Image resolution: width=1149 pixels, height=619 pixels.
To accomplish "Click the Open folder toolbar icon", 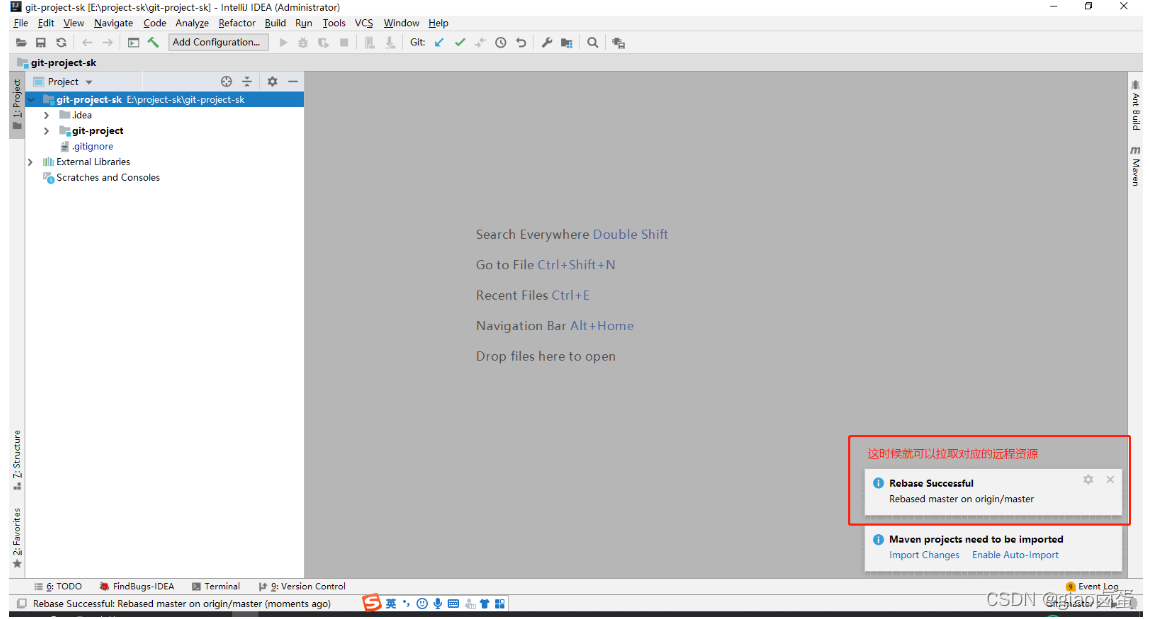I will pyautogui.click(x=21, y=42).
